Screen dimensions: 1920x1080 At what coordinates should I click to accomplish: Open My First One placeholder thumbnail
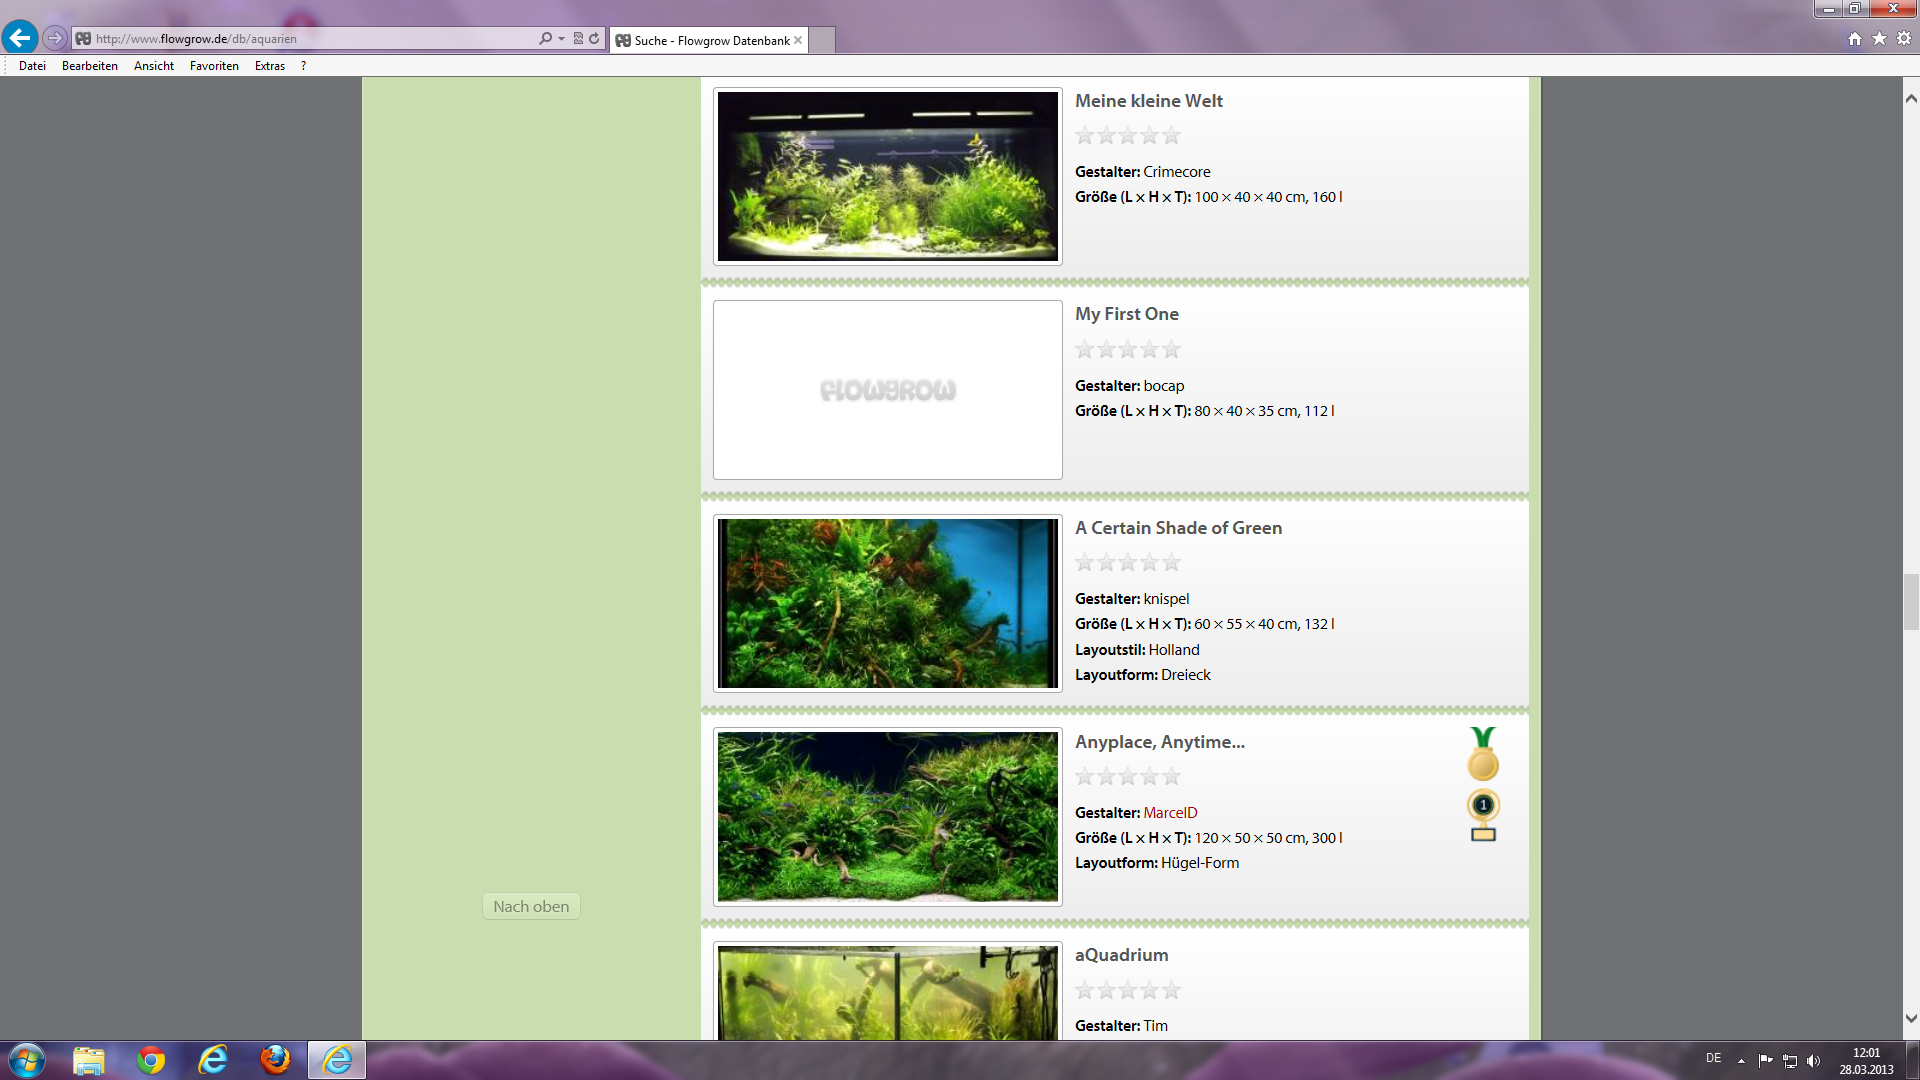(888, 390)
